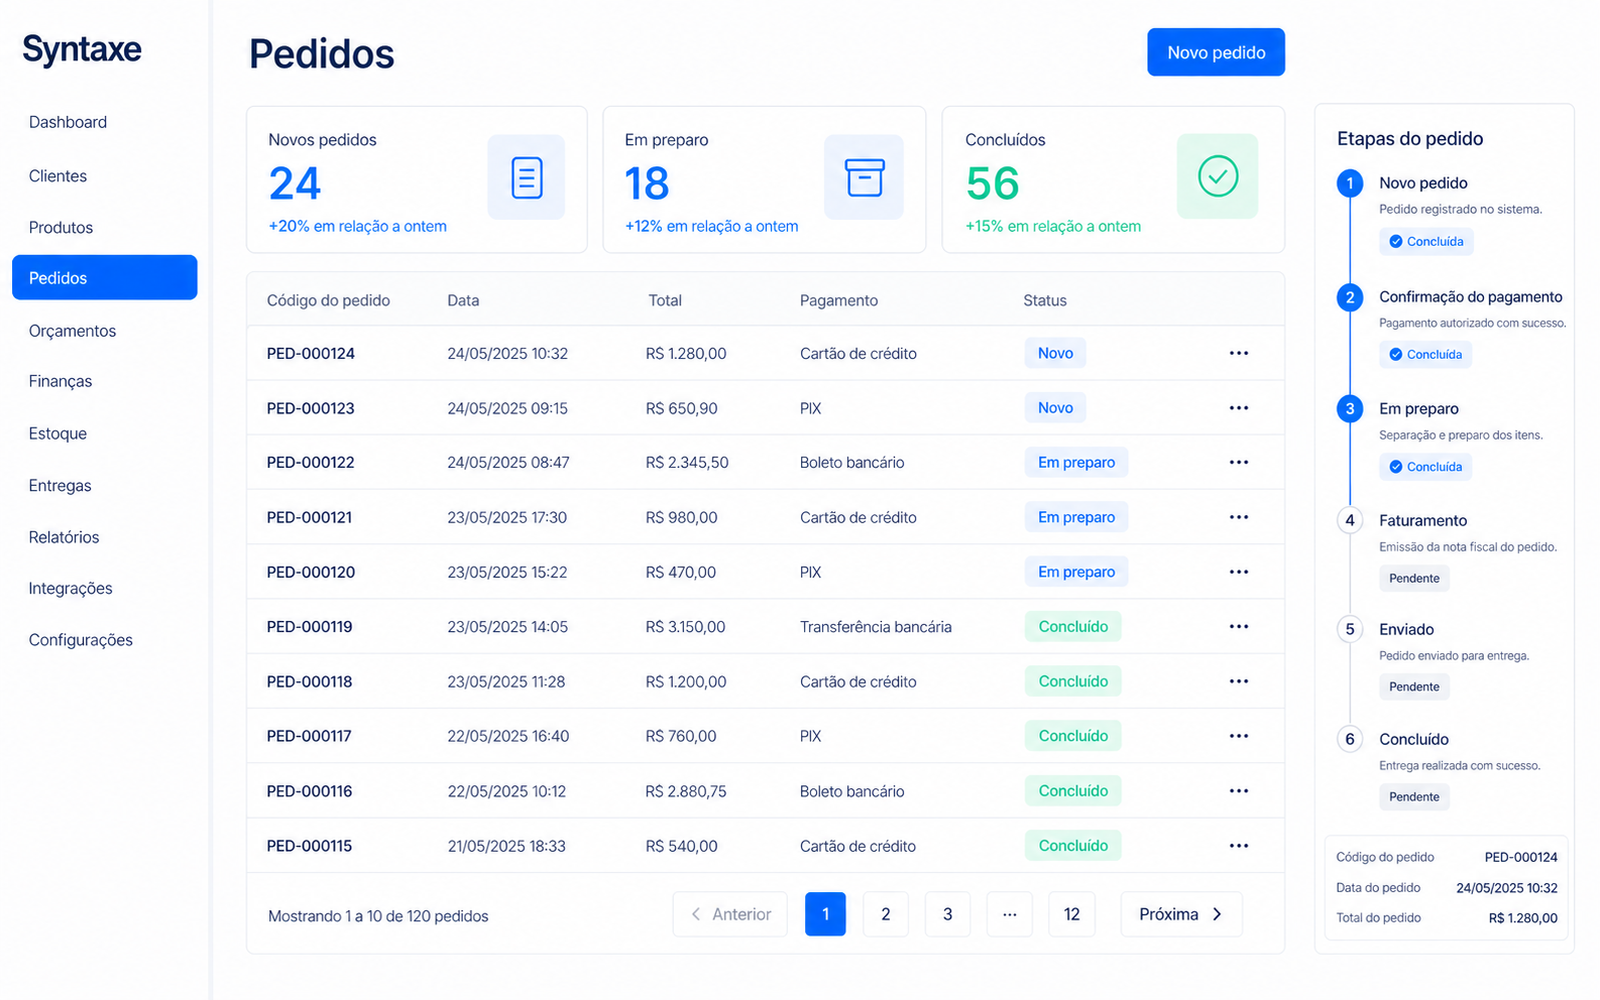Viewport: 1600px width, 1000px height.
Task: Click the Anterior pagination button
Action: (730, 914)
